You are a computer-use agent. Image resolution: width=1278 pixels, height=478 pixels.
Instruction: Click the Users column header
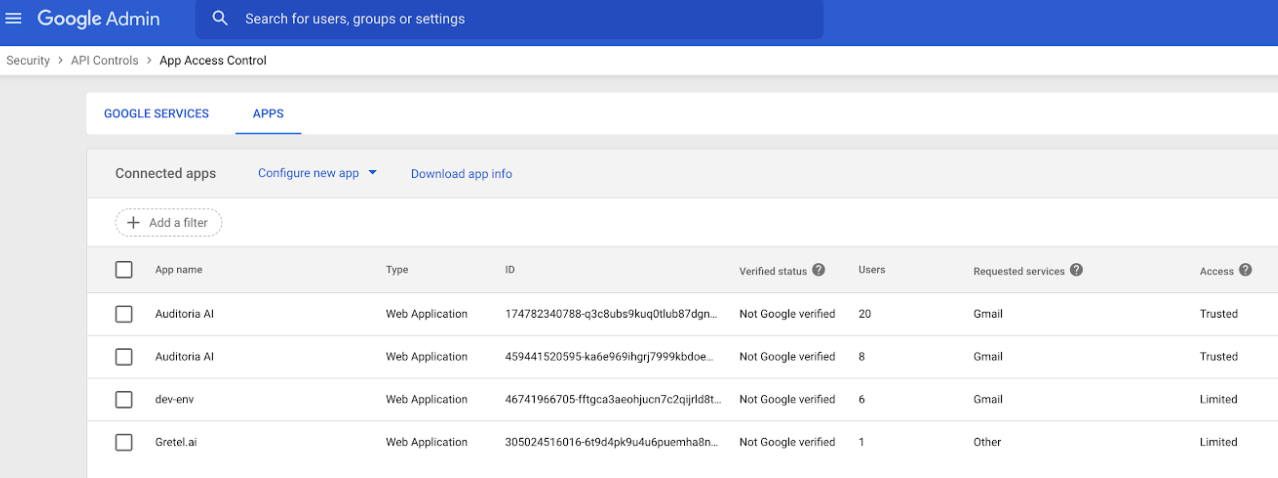tap(871, 270)
